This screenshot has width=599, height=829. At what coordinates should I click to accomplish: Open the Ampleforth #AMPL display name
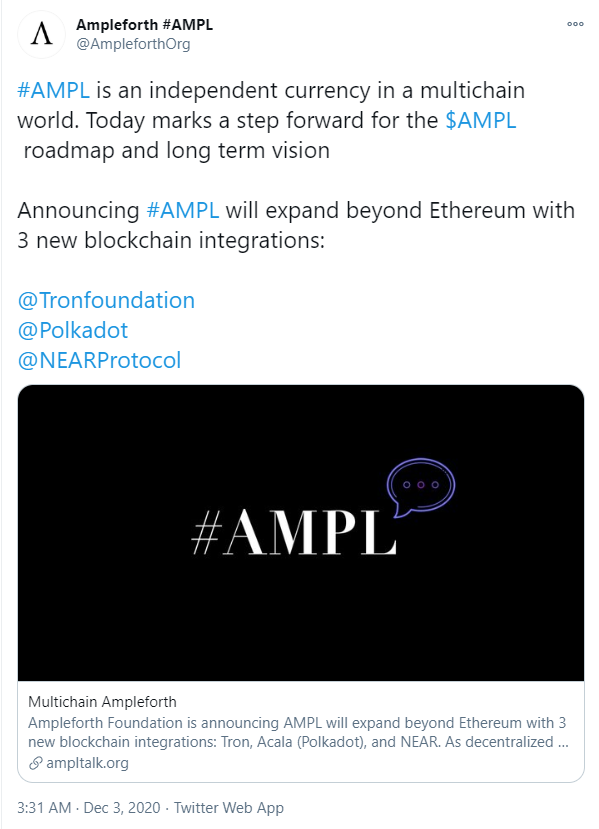(144, 25)
